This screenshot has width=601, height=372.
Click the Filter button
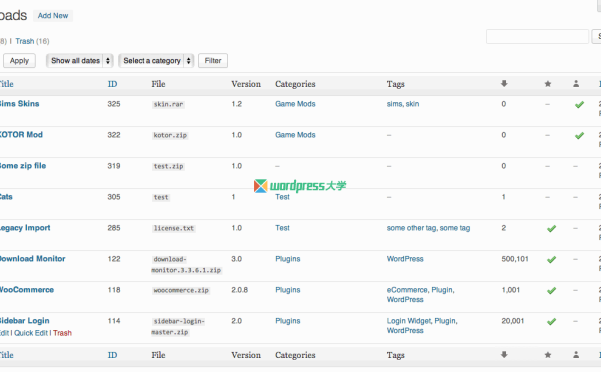(213, 61)
